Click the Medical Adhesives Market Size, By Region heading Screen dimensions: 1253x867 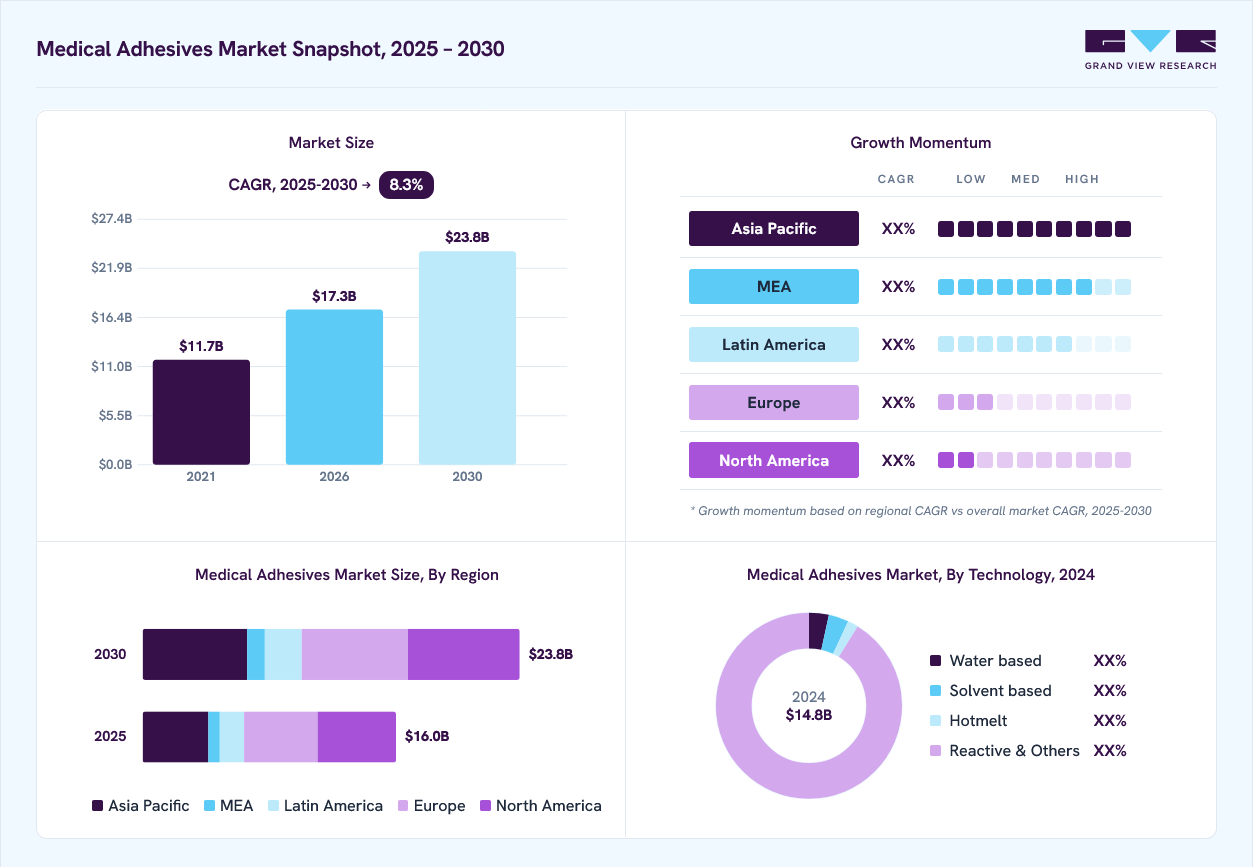pos(347,575)
